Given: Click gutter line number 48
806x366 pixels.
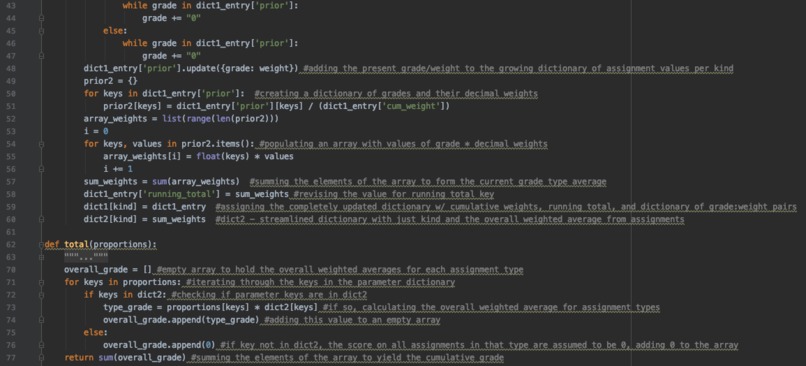Looking at the screenshot, I should [11, 68].
